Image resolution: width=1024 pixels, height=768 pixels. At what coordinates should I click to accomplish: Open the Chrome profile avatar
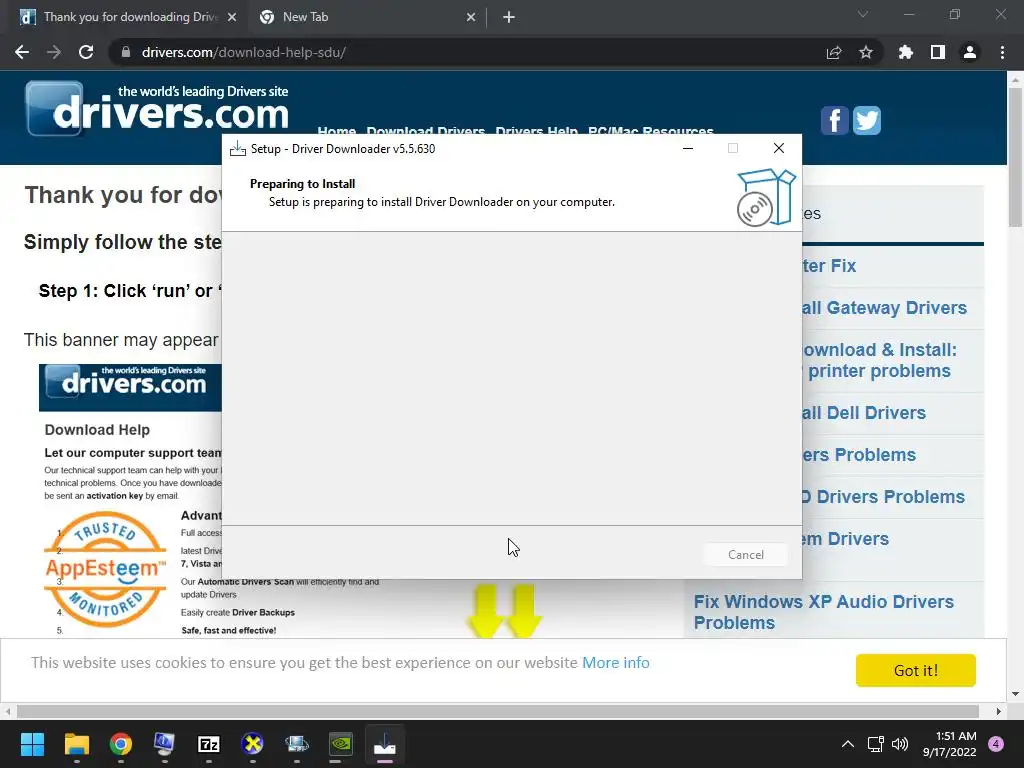click(970, 52)
